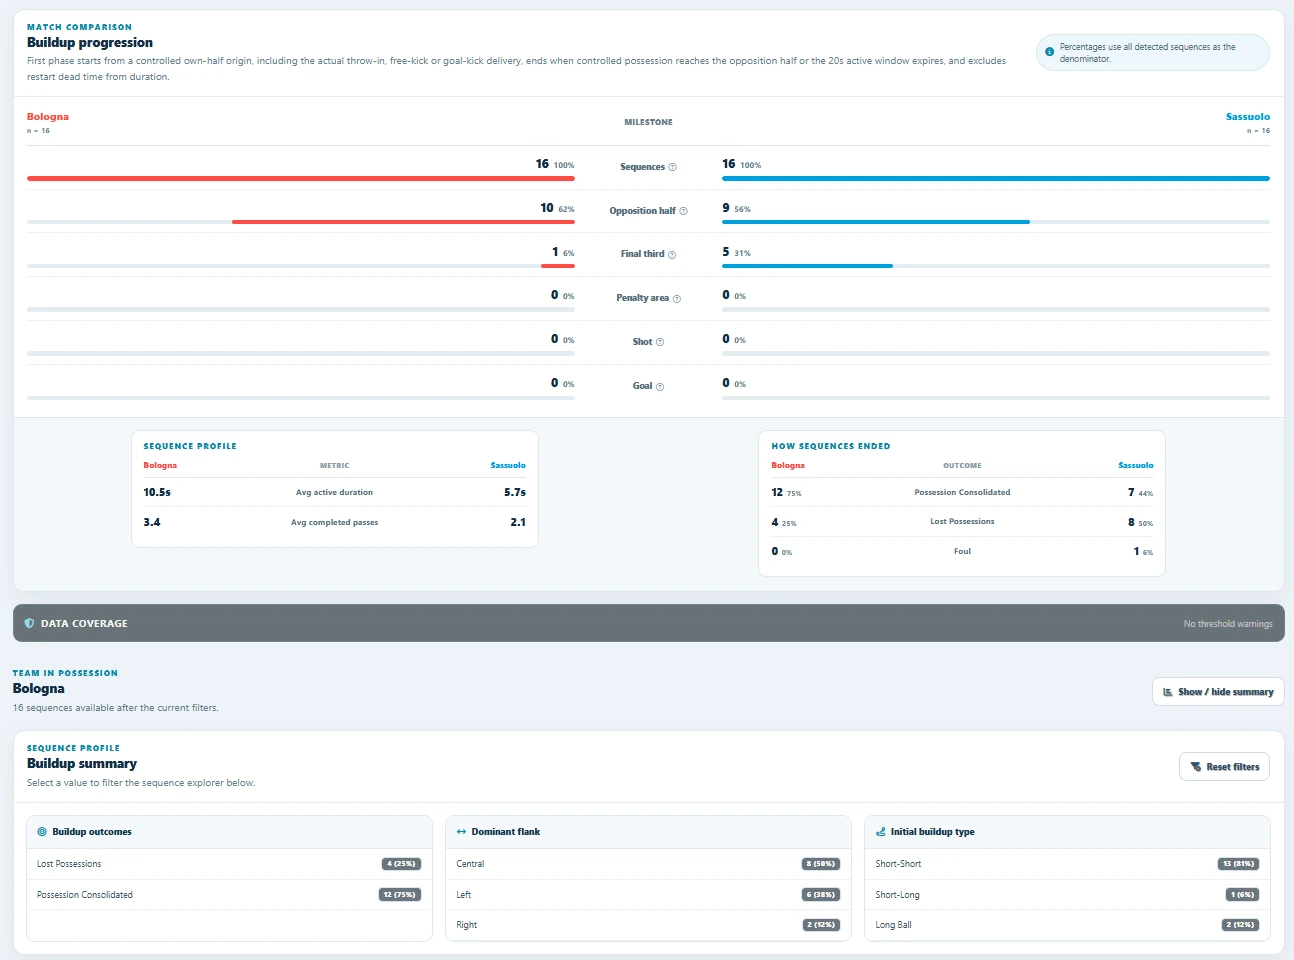Image resolution: width=1294 pixels, height=960 pixels.
Task: Click Sassuolo's '5 31%' final third value
Action: [736, 252]
